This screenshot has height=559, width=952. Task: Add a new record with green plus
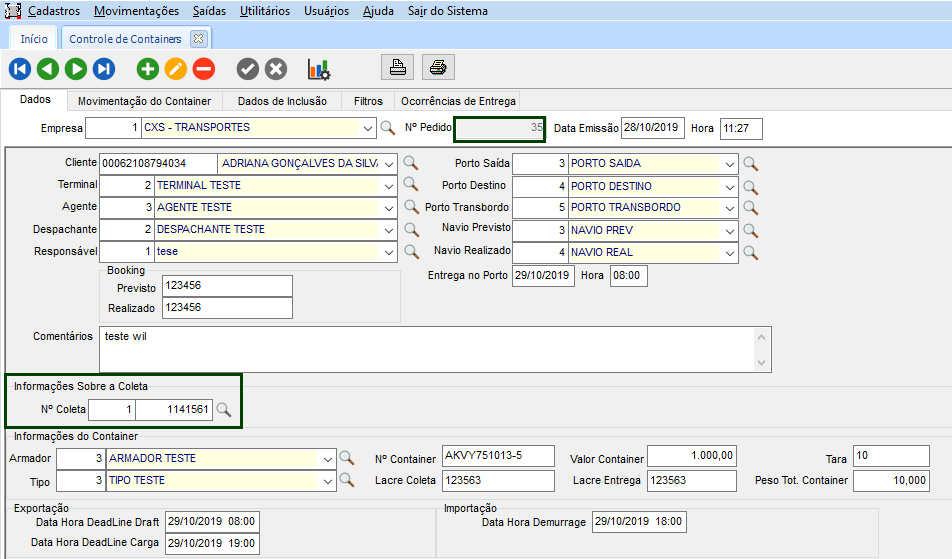coord(148,69)
